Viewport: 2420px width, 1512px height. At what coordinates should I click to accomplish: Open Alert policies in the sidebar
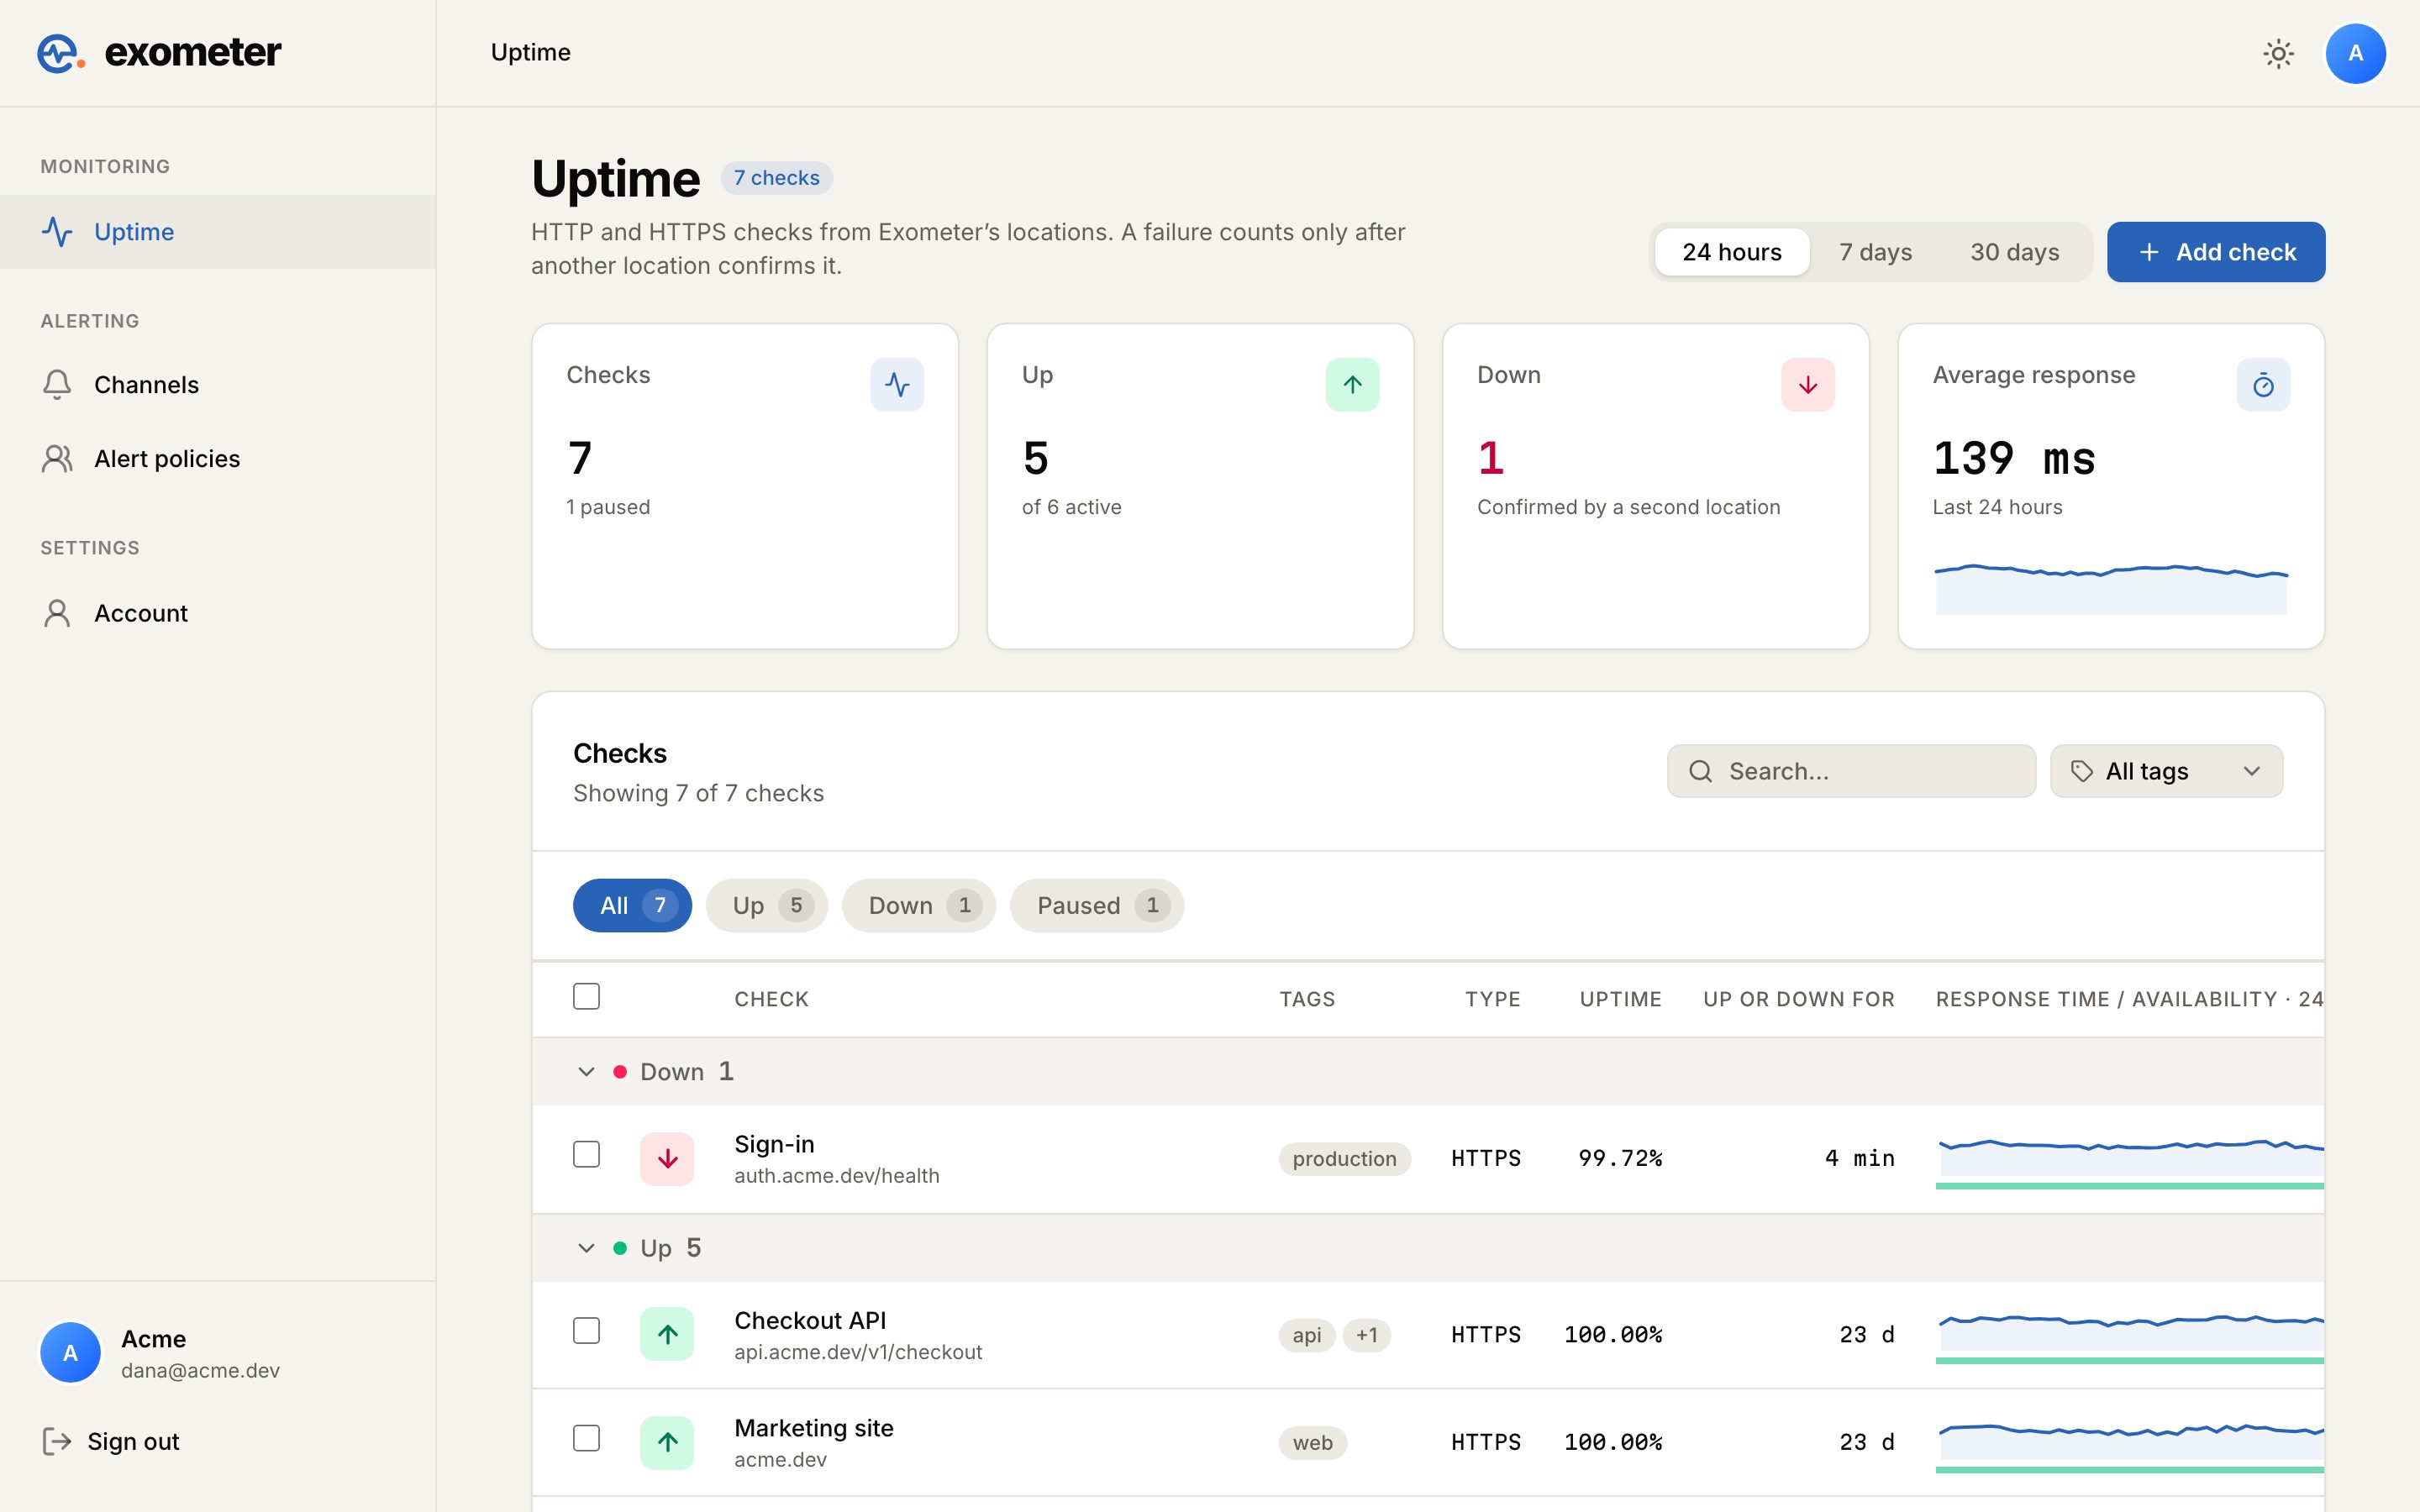[217, 459]
